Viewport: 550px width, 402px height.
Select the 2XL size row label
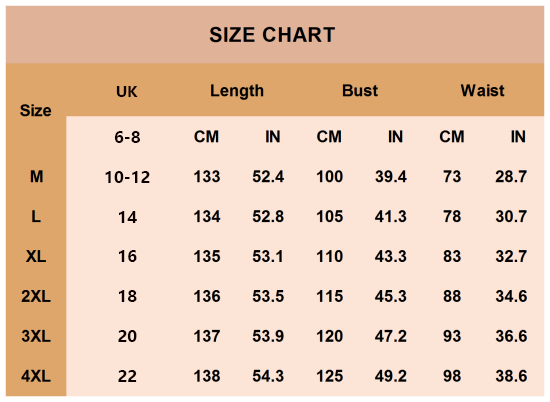(x=36, y=296)
